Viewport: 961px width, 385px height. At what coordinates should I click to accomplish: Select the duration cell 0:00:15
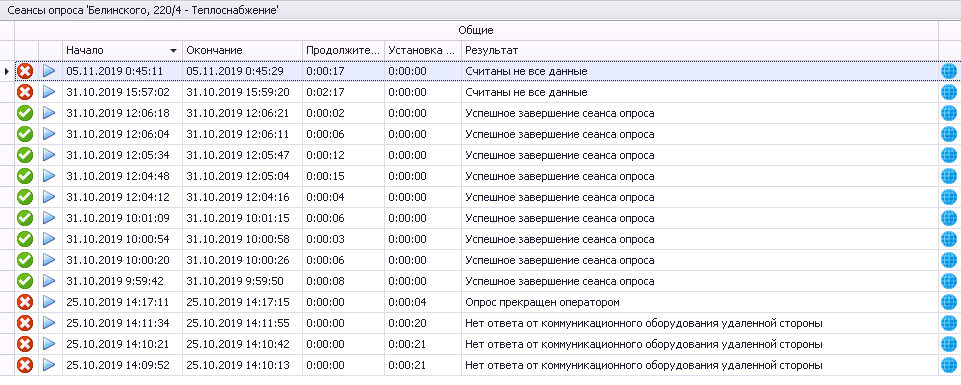click(x=344, y=177)
